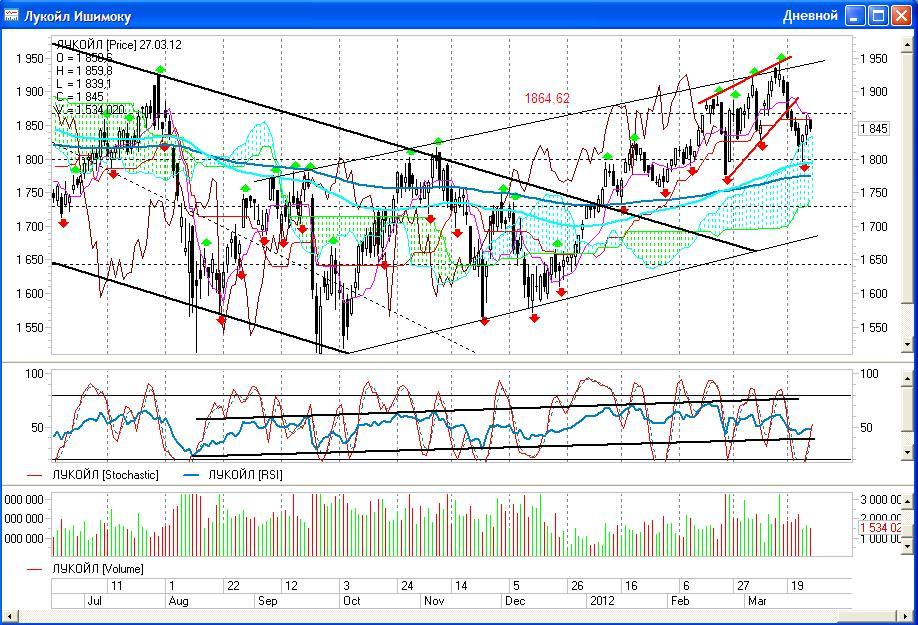This screenshot has width=918, height=625.
Task: Click the red down-arrow marker under latest candle
Action: (804, 168)
